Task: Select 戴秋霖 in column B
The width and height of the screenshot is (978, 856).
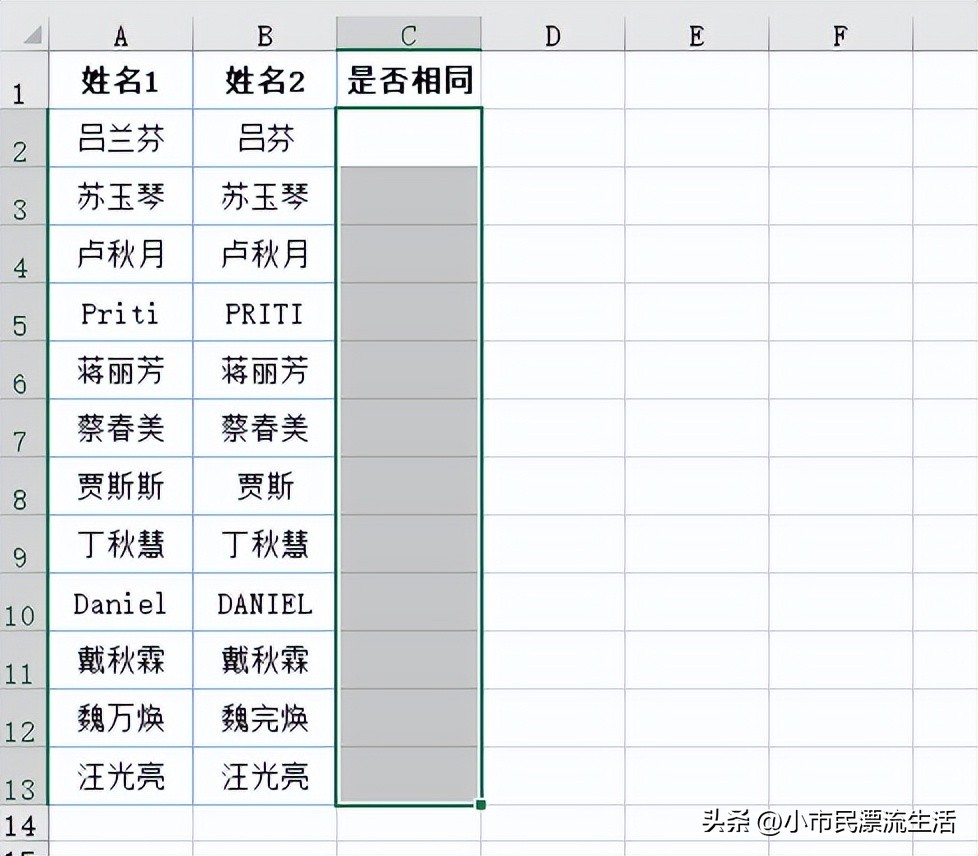Action: [x=264, y=660]
